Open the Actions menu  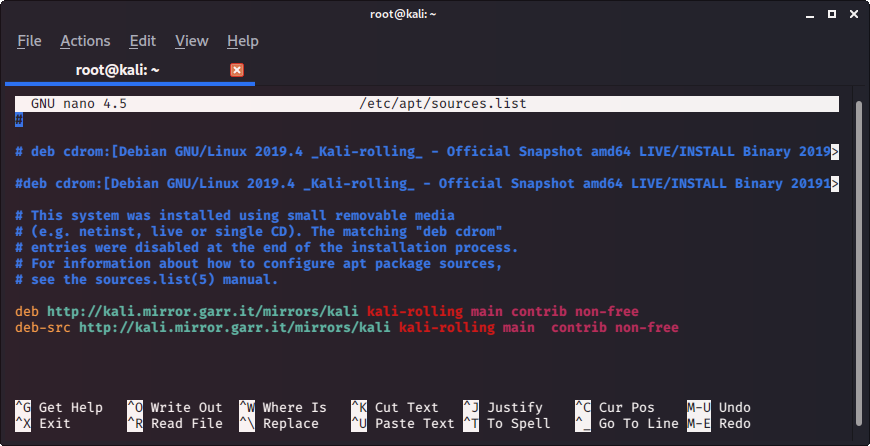click(x=85, y=41)
